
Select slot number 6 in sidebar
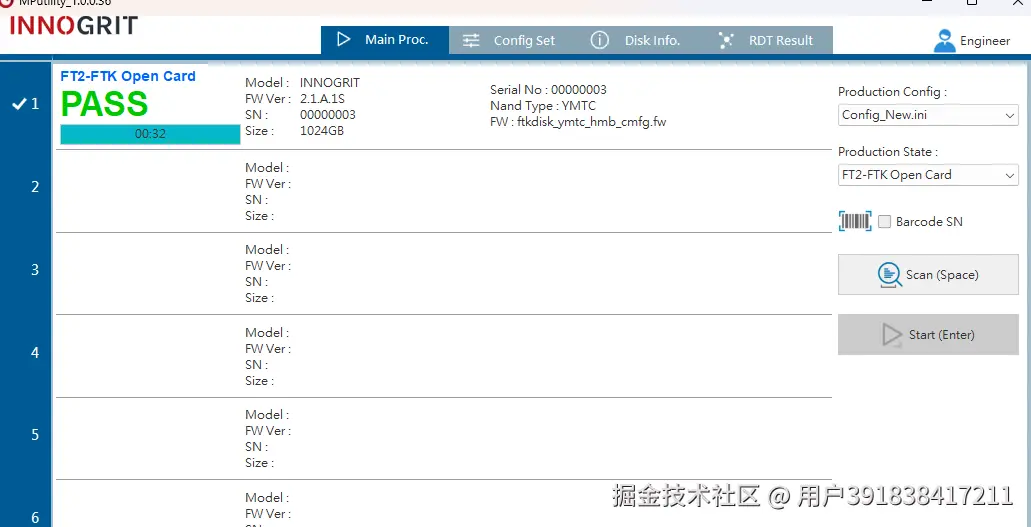point(35,518)
